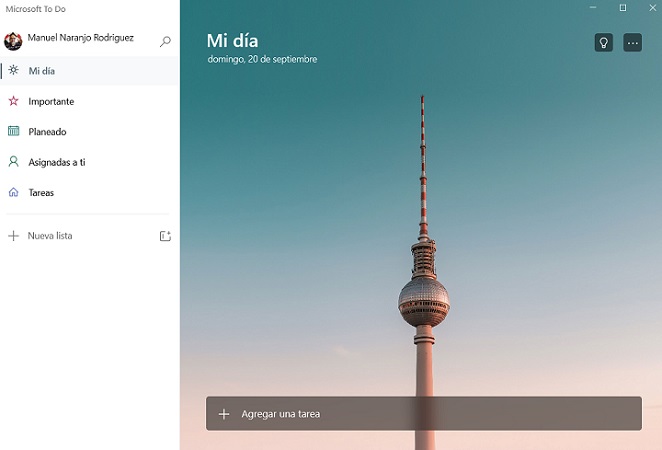662x450 pixels.
Task: Click the account name Manuel Naranjo Rodriguez
Action: [x=80, y=38]
